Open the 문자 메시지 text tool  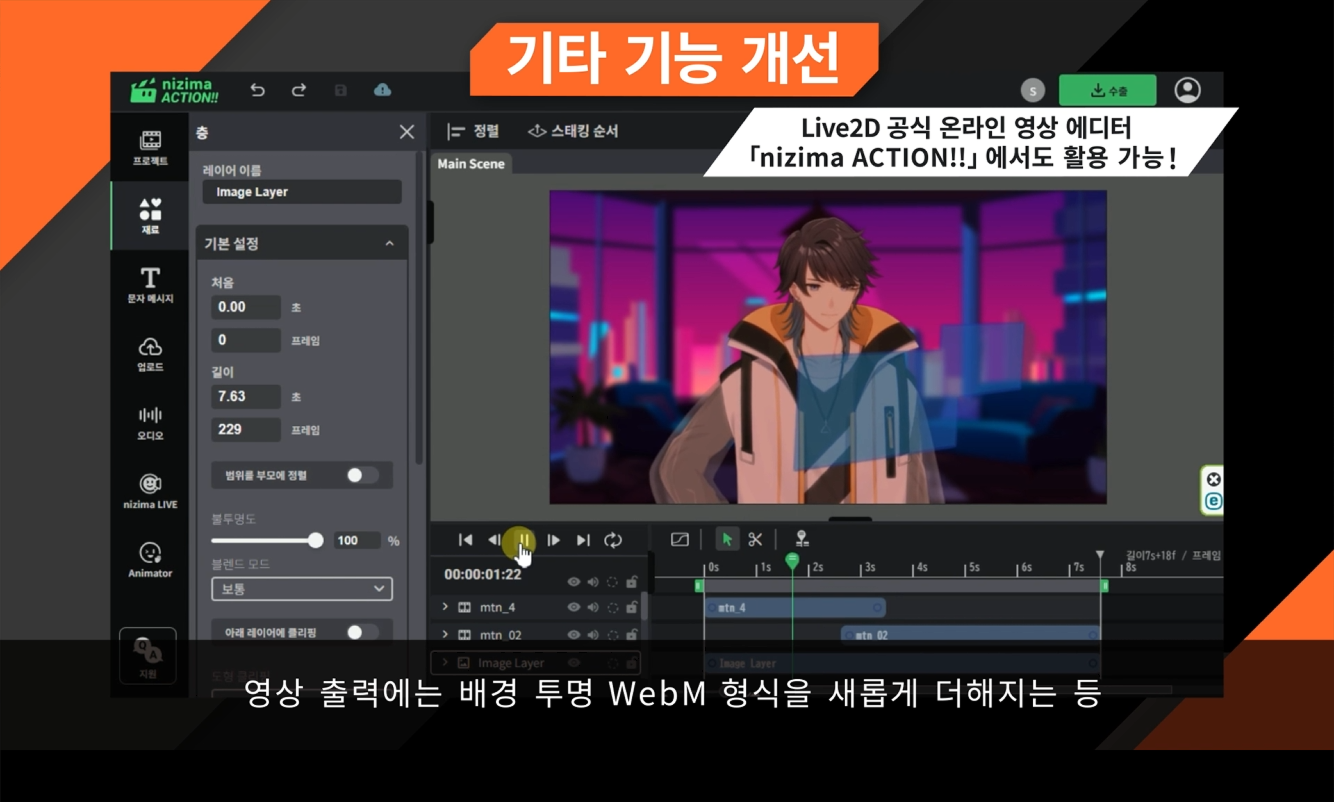pyautogui.click(x=150, y=284)
